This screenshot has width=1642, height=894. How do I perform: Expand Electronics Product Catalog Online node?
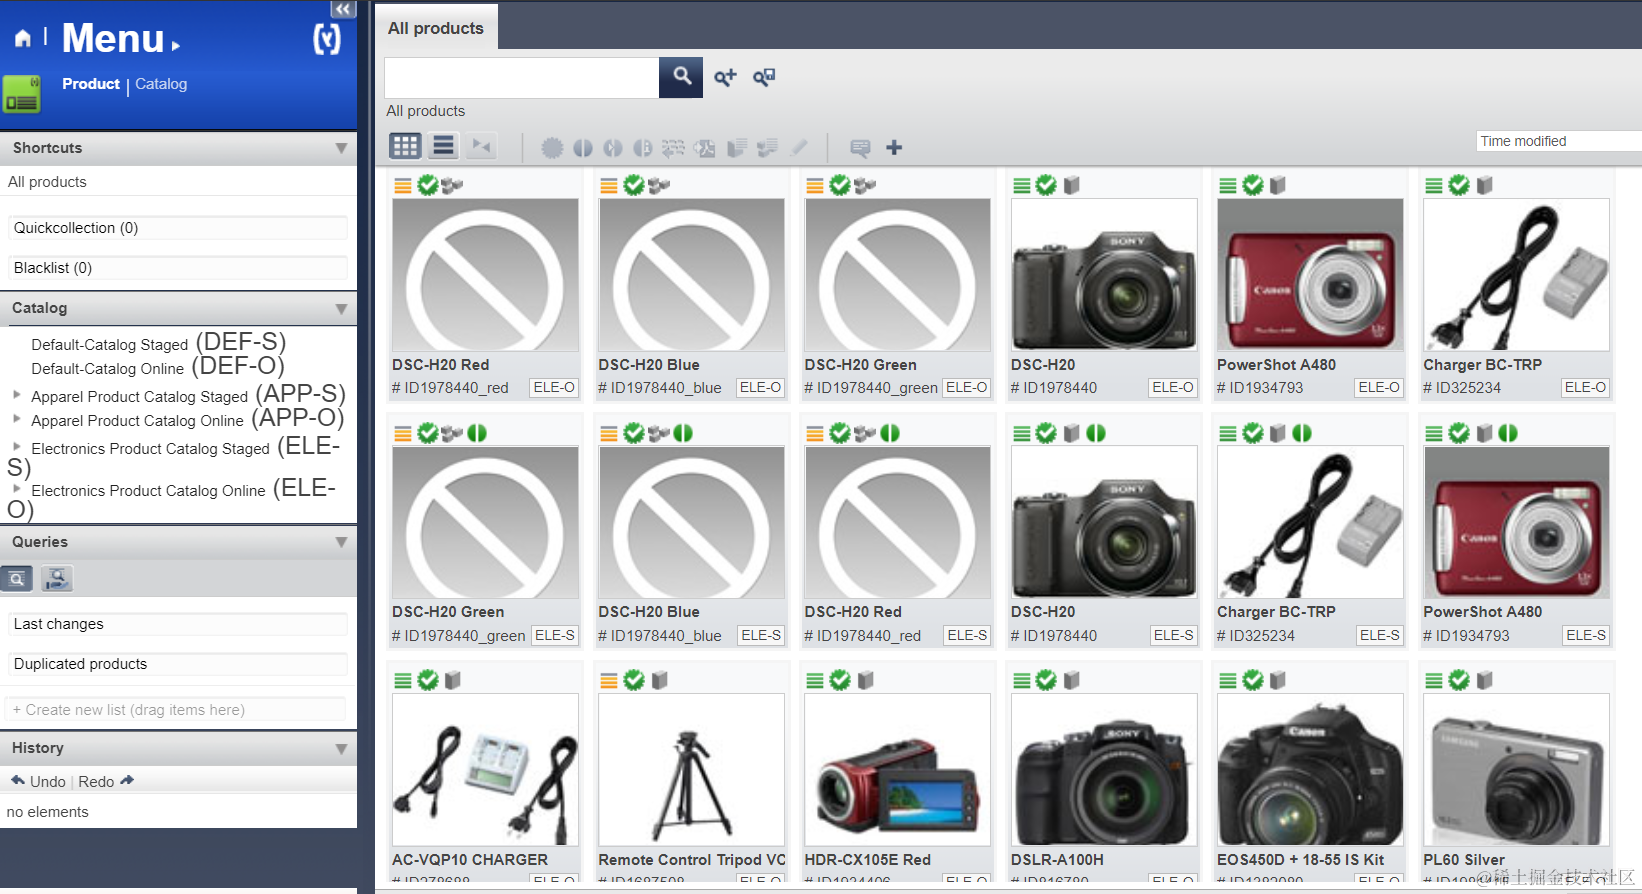pyautogui.click(x=16, y=488)
